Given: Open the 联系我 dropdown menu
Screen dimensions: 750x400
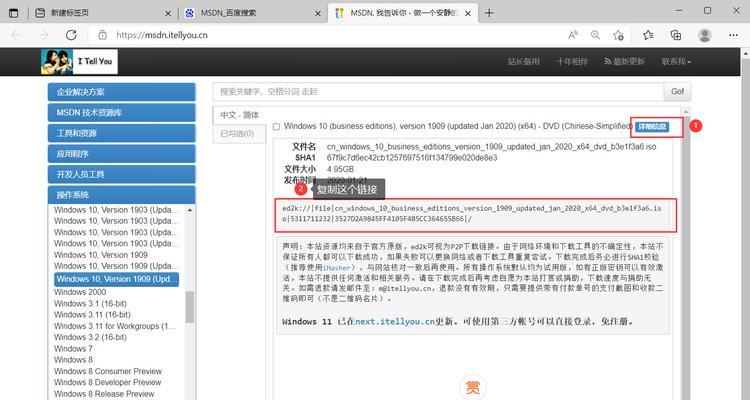Looking at the screenshot, I should point(676,61).
